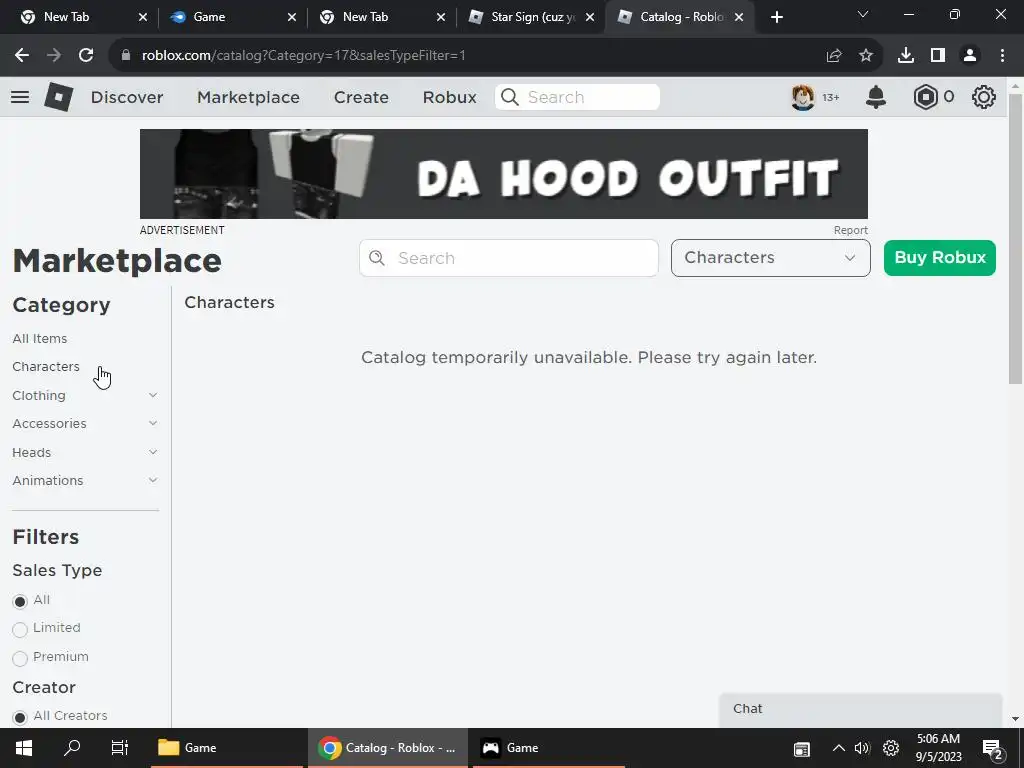Open the Game folder on the taskbar

point(227,748)
